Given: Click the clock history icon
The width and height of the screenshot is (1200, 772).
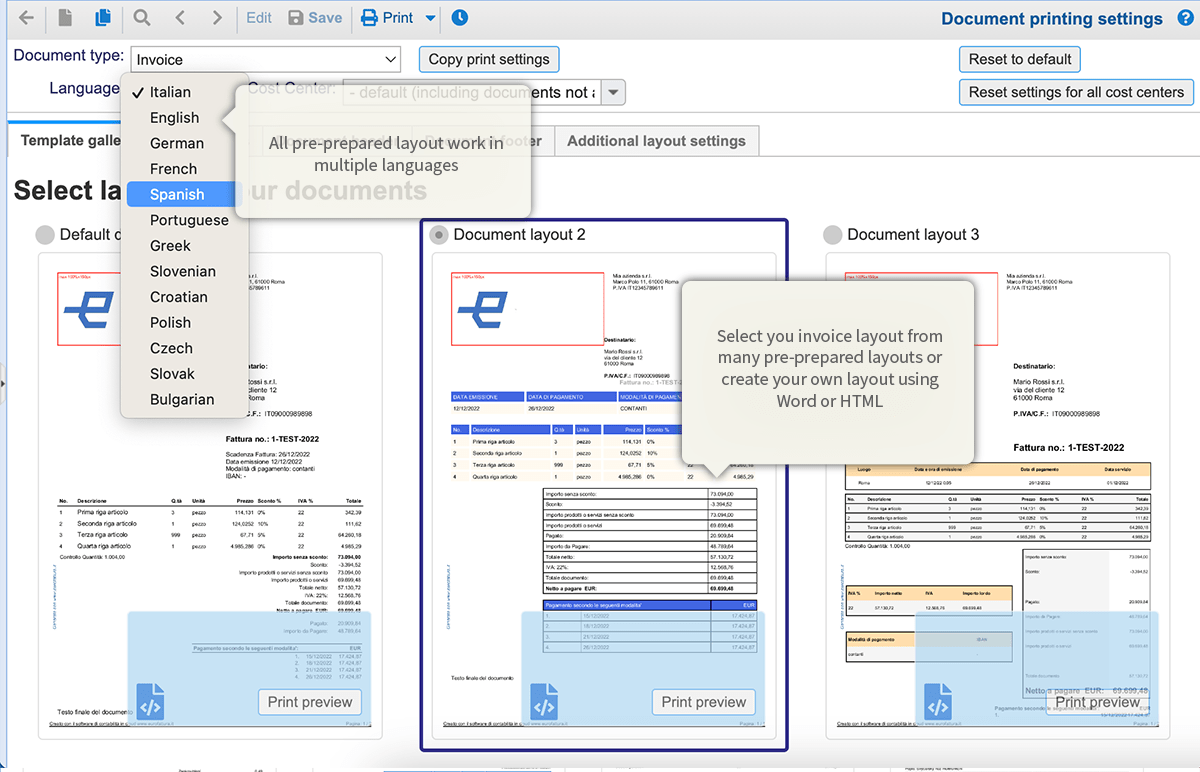Looking at the screenshot, I should 459,18.
